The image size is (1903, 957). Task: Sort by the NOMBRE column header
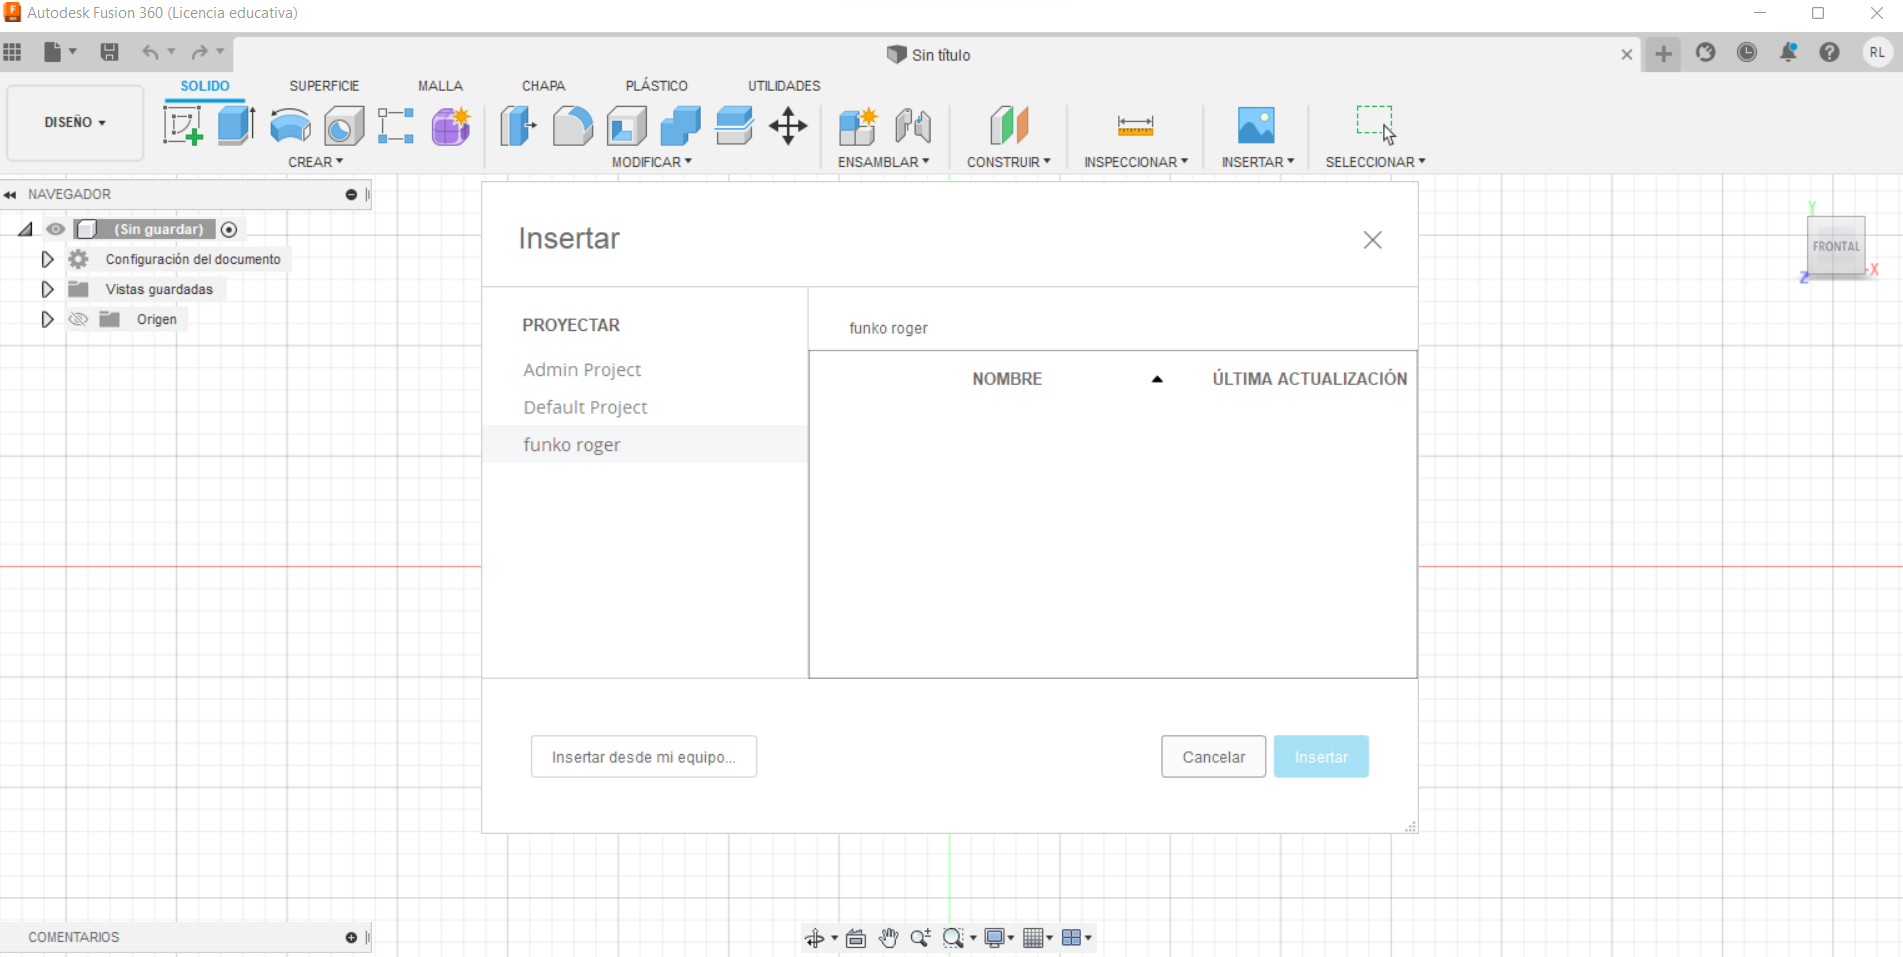[x=1007, y=379]
